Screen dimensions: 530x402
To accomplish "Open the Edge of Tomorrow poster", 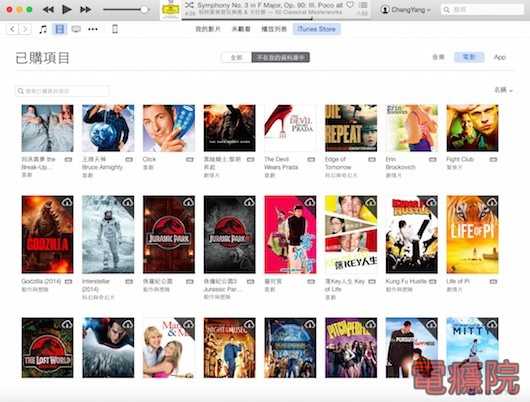I will point(351,128).
